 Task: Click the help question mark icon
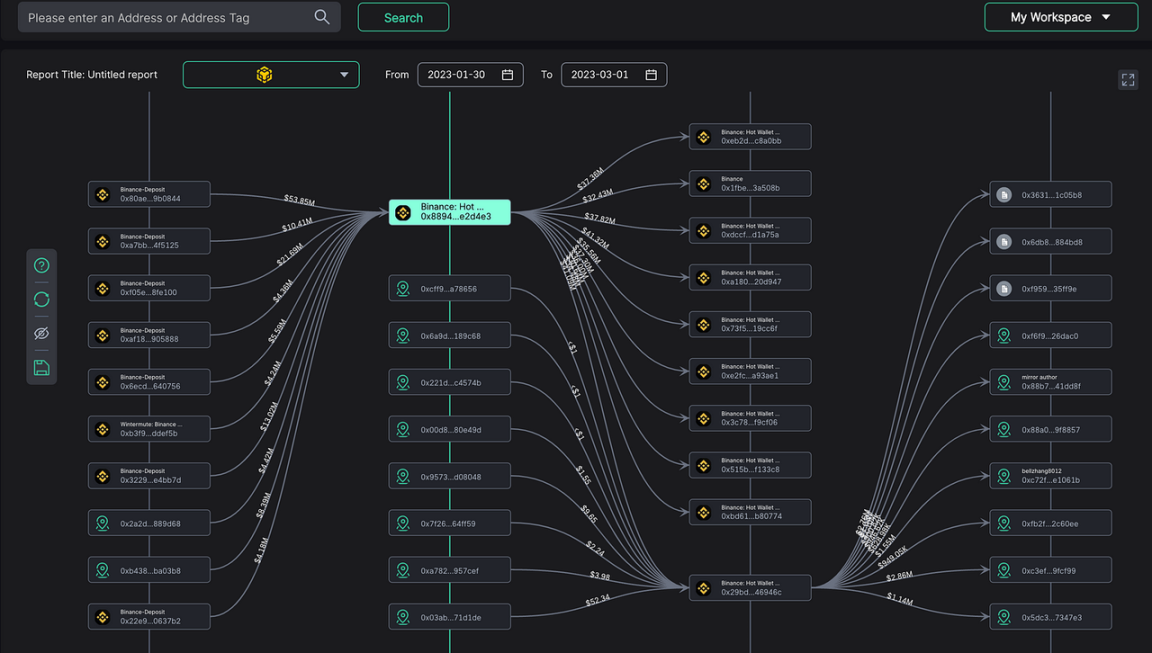(x=41, y=266)
